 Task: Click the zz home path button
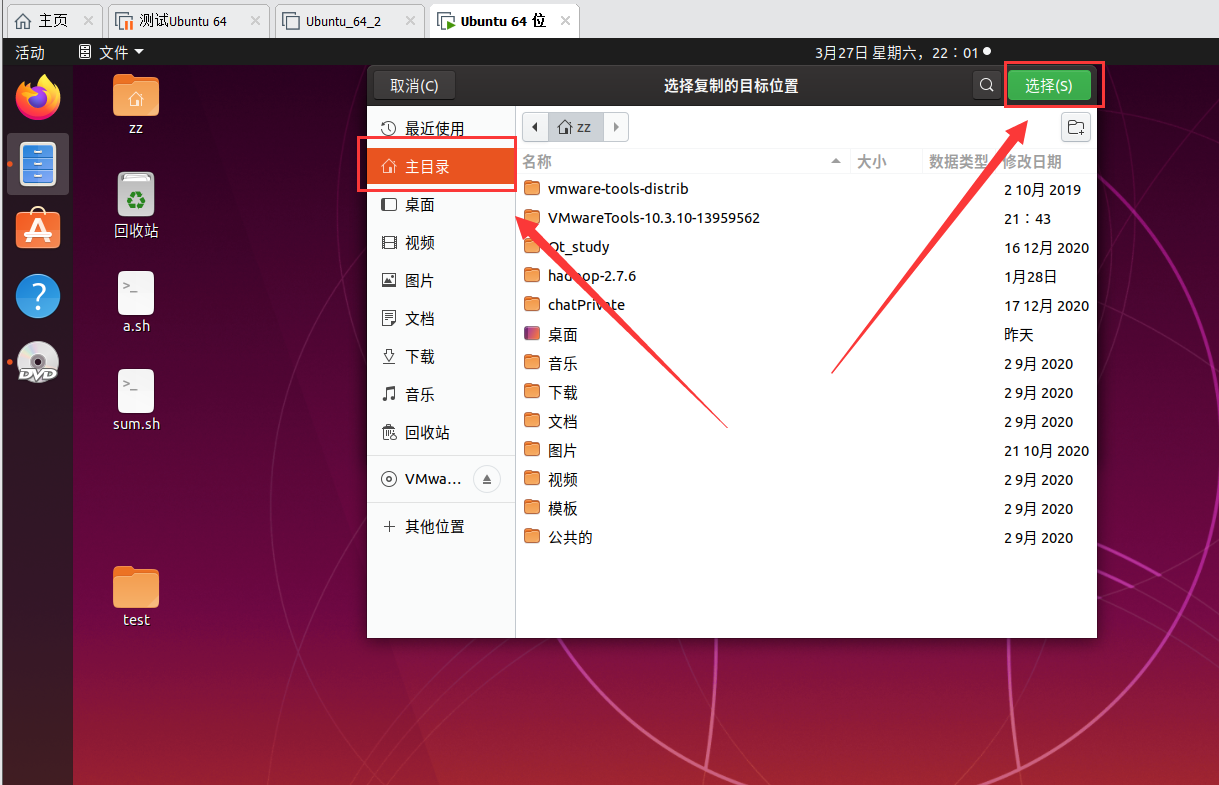575,127
